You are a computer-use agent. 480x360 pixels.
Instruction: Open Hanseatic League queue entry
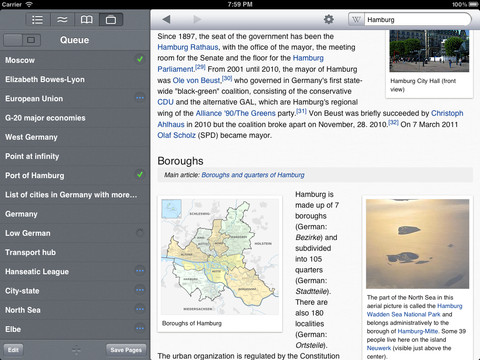point(75,272)
